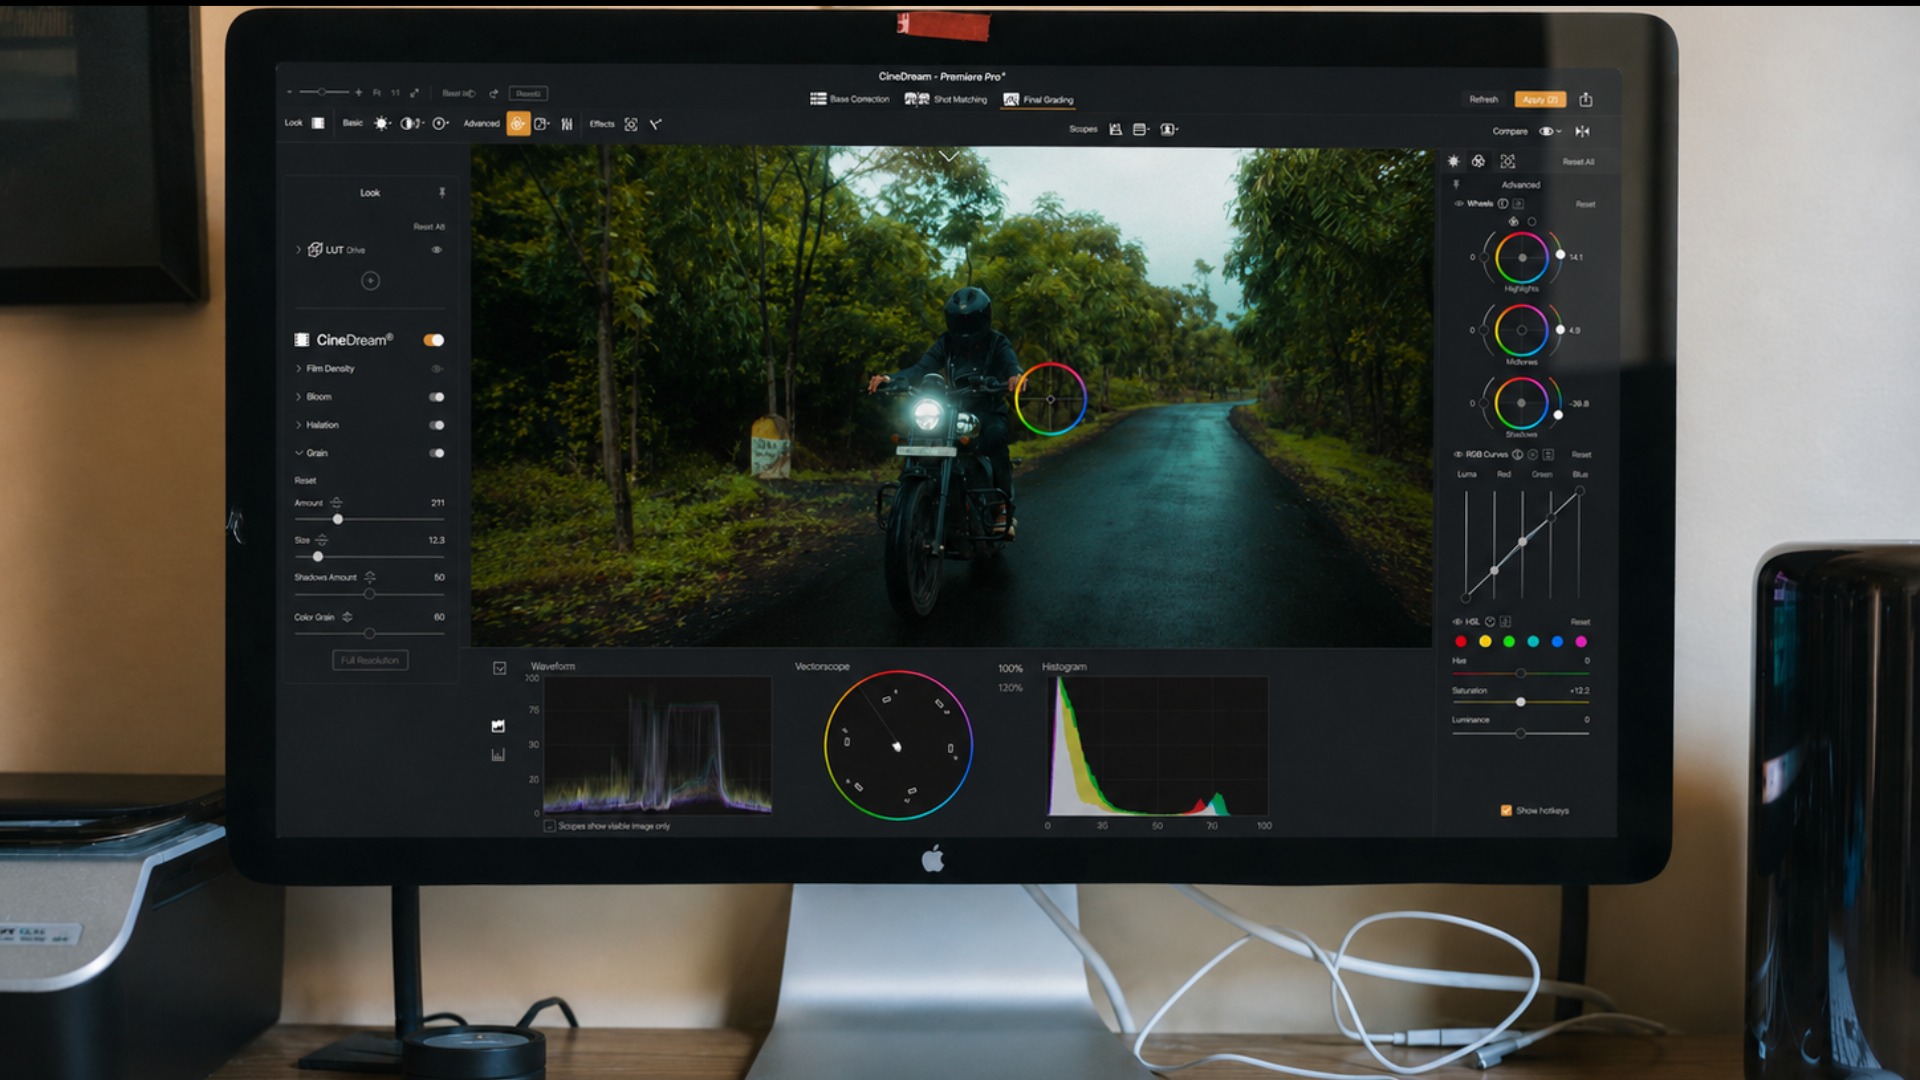The height and width of the screenshot is (1080, 1920).
Task: Toggle the Halation effect switch
Action: [x=437, y=425]
